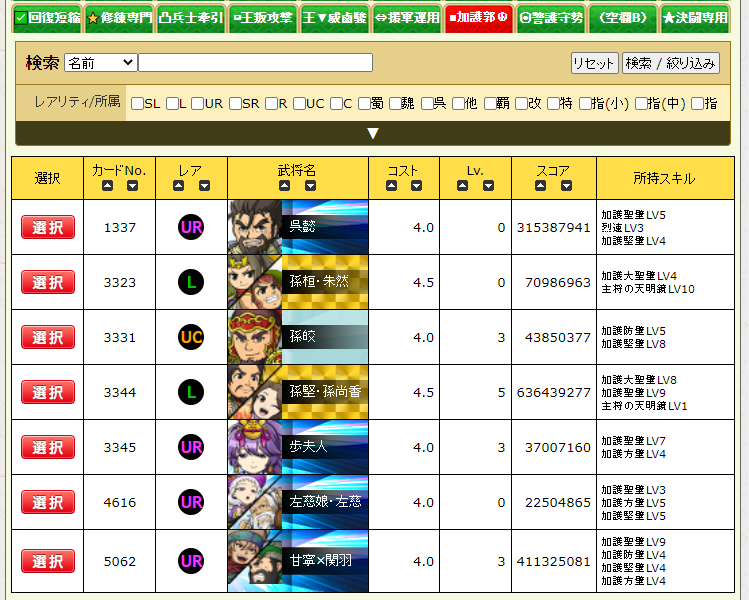749x600 pixels.
Task: Click score value 315387941
Action: (x=554, y=227)
